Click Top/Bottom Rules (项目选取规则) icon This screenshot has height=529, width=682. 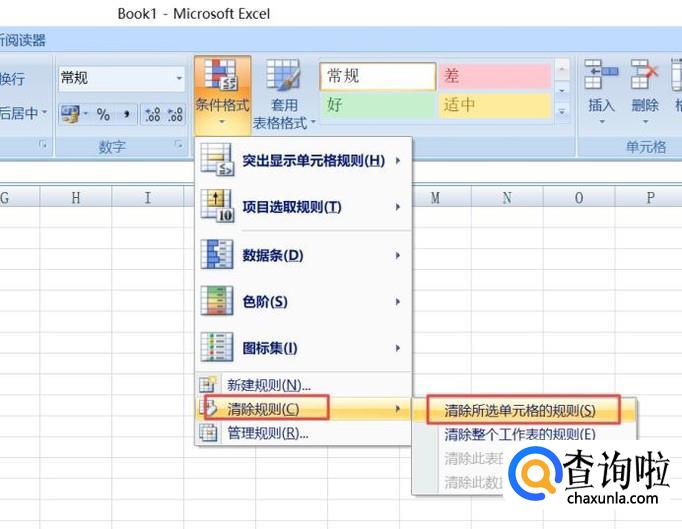pos(217,206)
